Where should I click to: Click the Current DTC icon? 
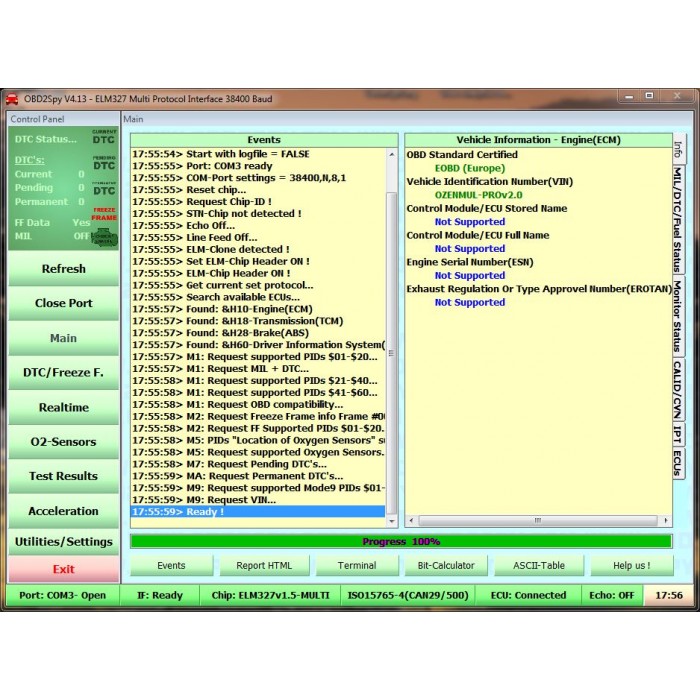pos(104,138)
